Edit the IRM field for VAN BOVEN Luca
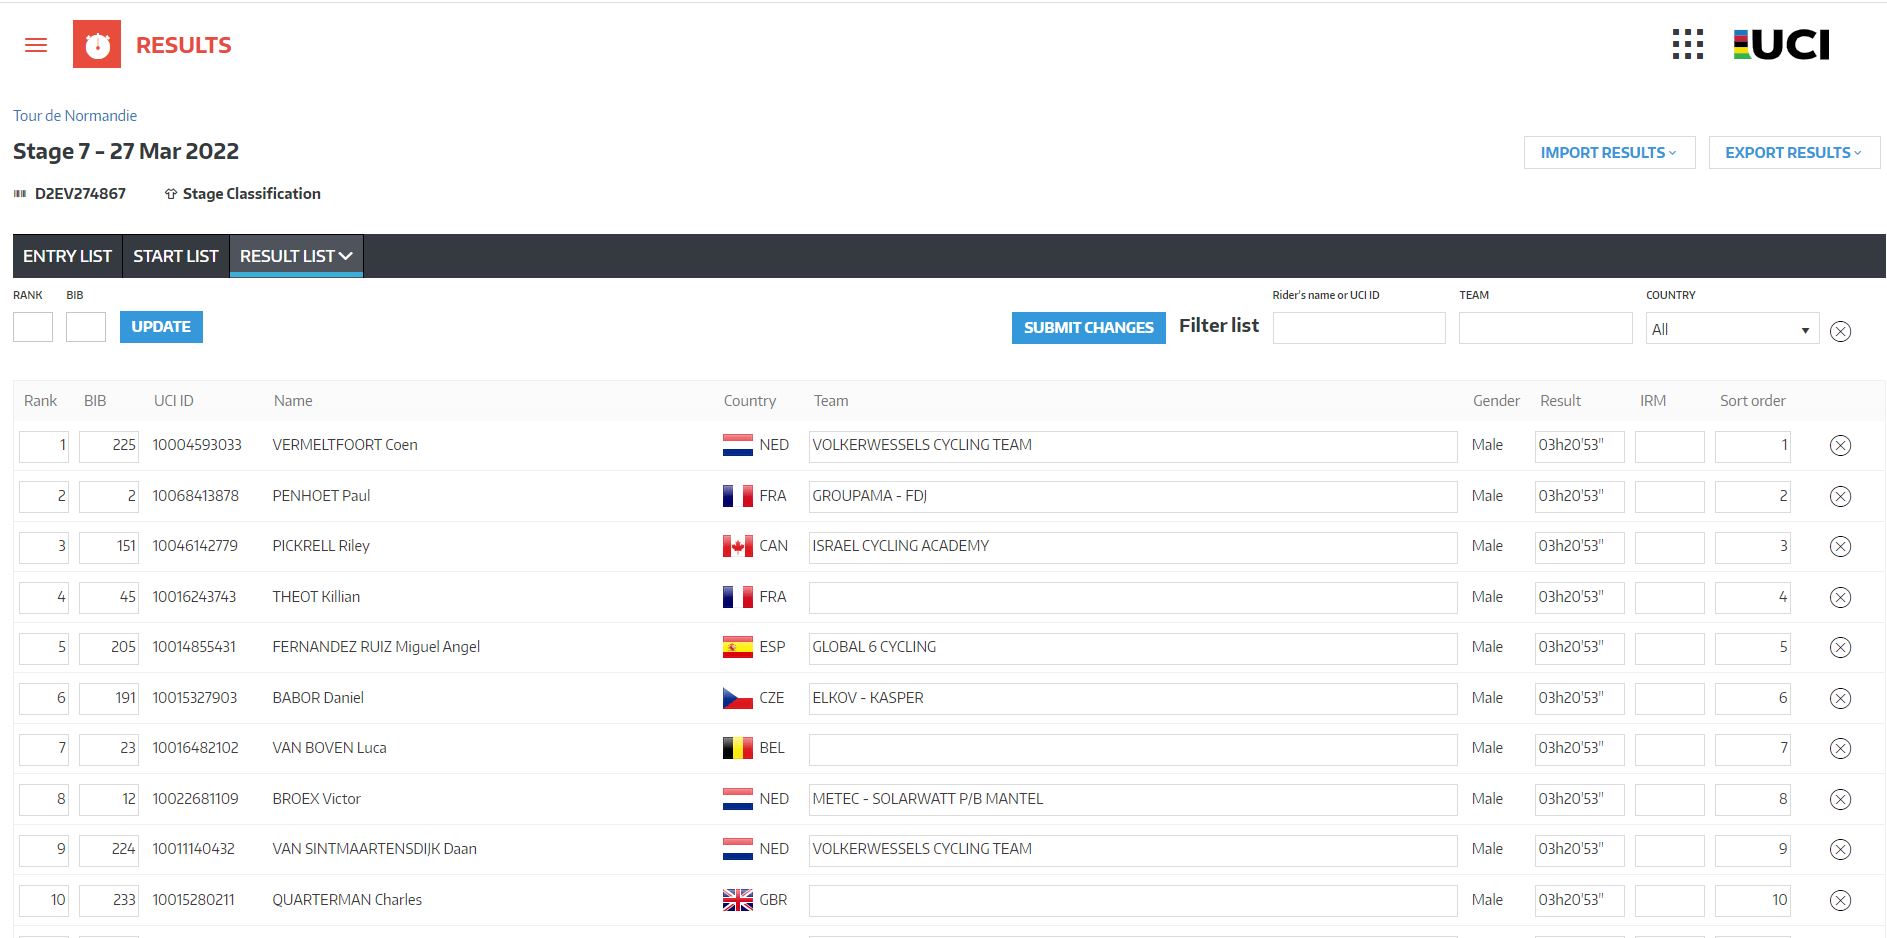This screenshot has width=1887, height=938. (1670, 749)
